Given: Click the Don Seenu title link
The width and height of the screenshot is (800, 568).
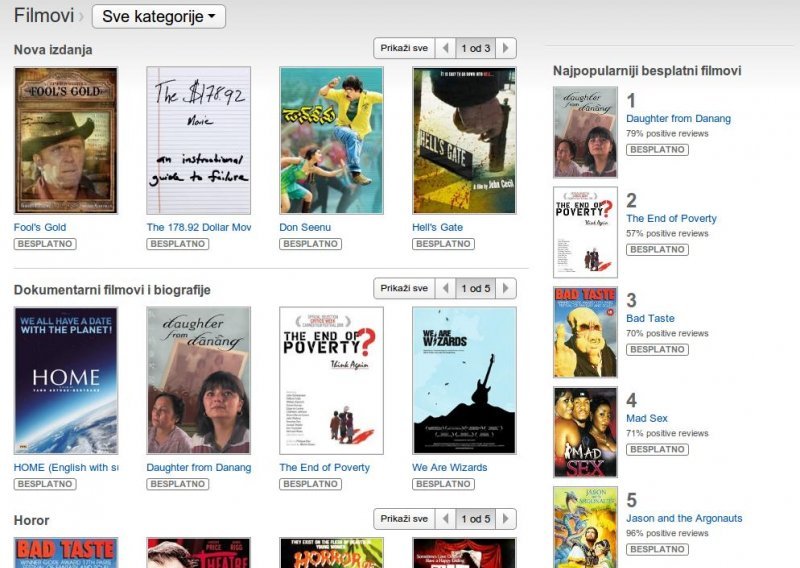Looking at the screenshot, I should (x=305, y=227).
